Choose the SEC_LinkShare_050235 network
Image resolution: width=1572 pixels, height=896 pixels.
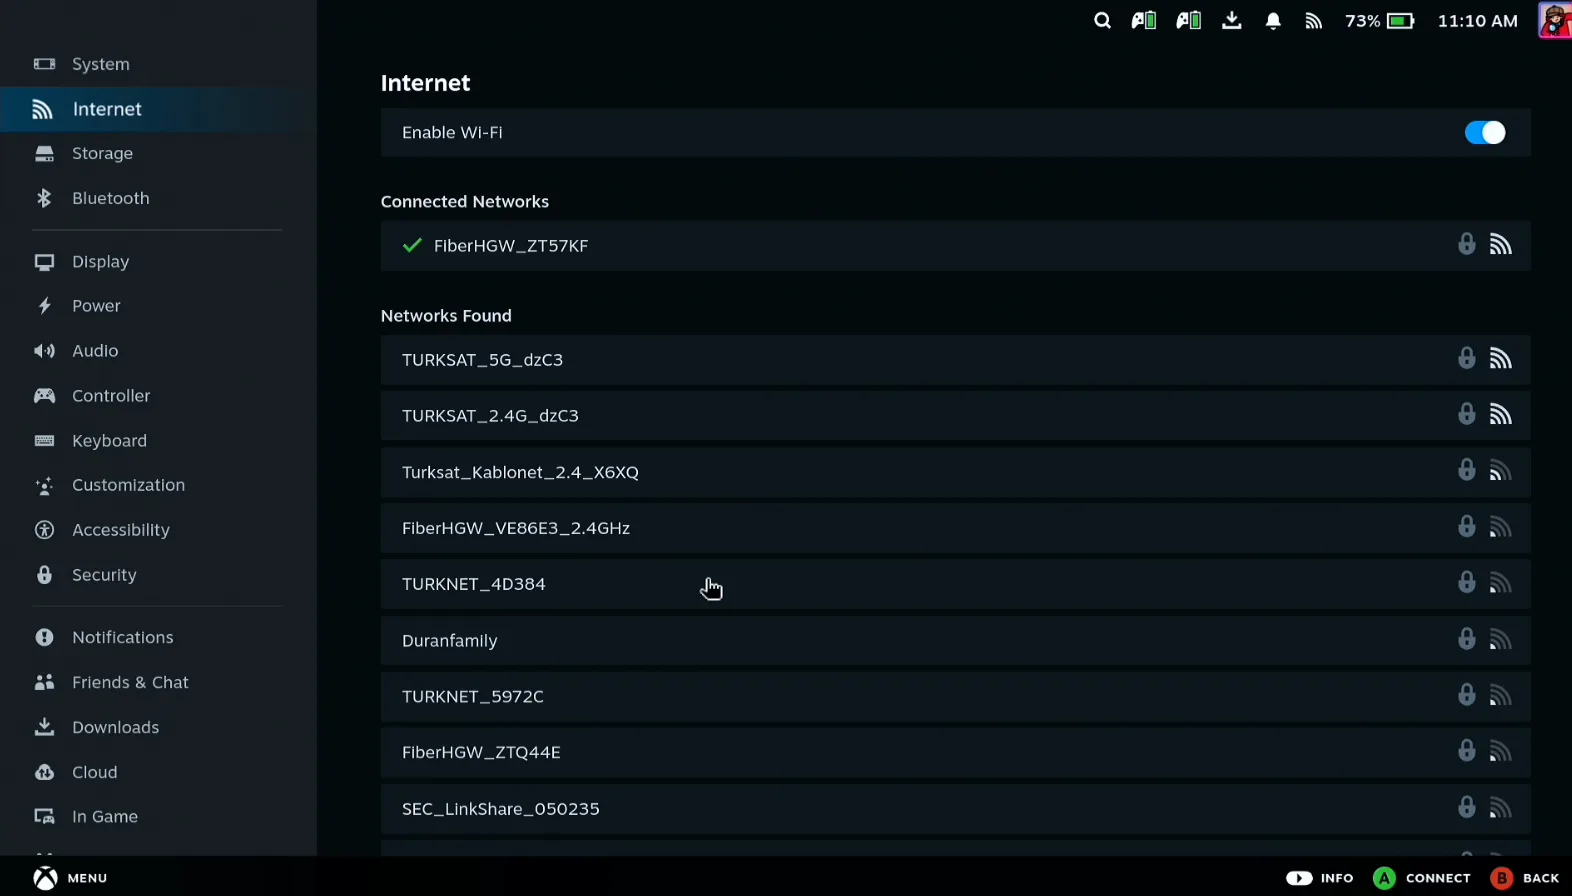[x=955, y=809]
